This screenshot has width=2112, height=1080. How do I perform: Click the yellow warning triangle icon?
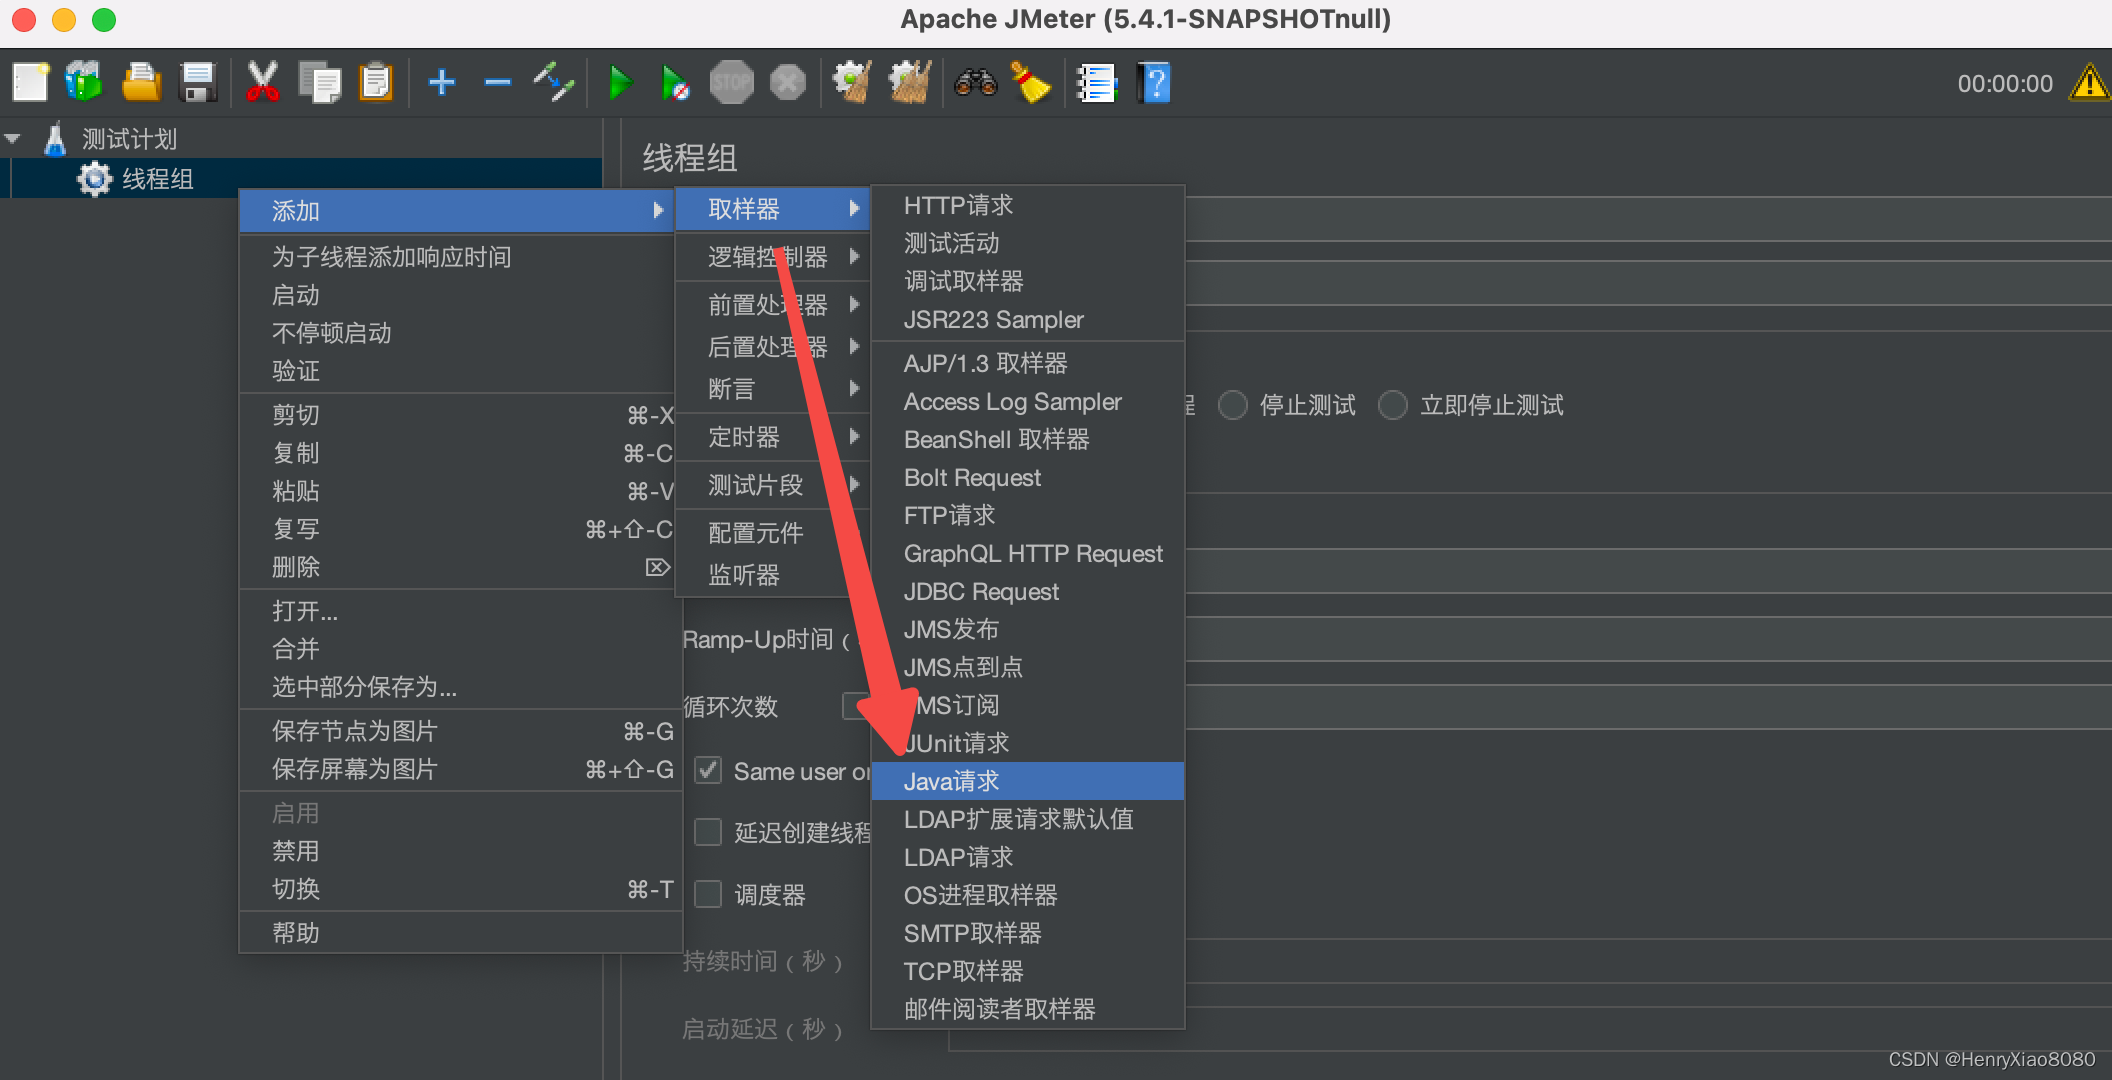point(2090,83)
